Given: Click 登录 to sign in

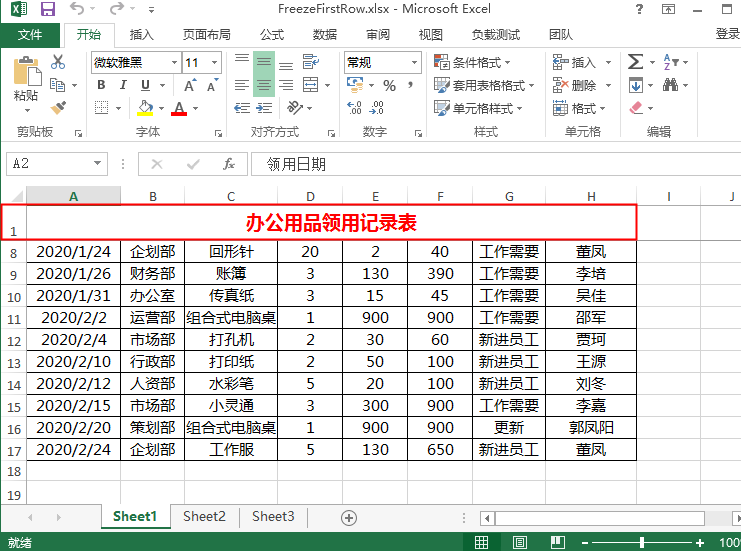Looking at the screenshot, I should coord(728,34).
